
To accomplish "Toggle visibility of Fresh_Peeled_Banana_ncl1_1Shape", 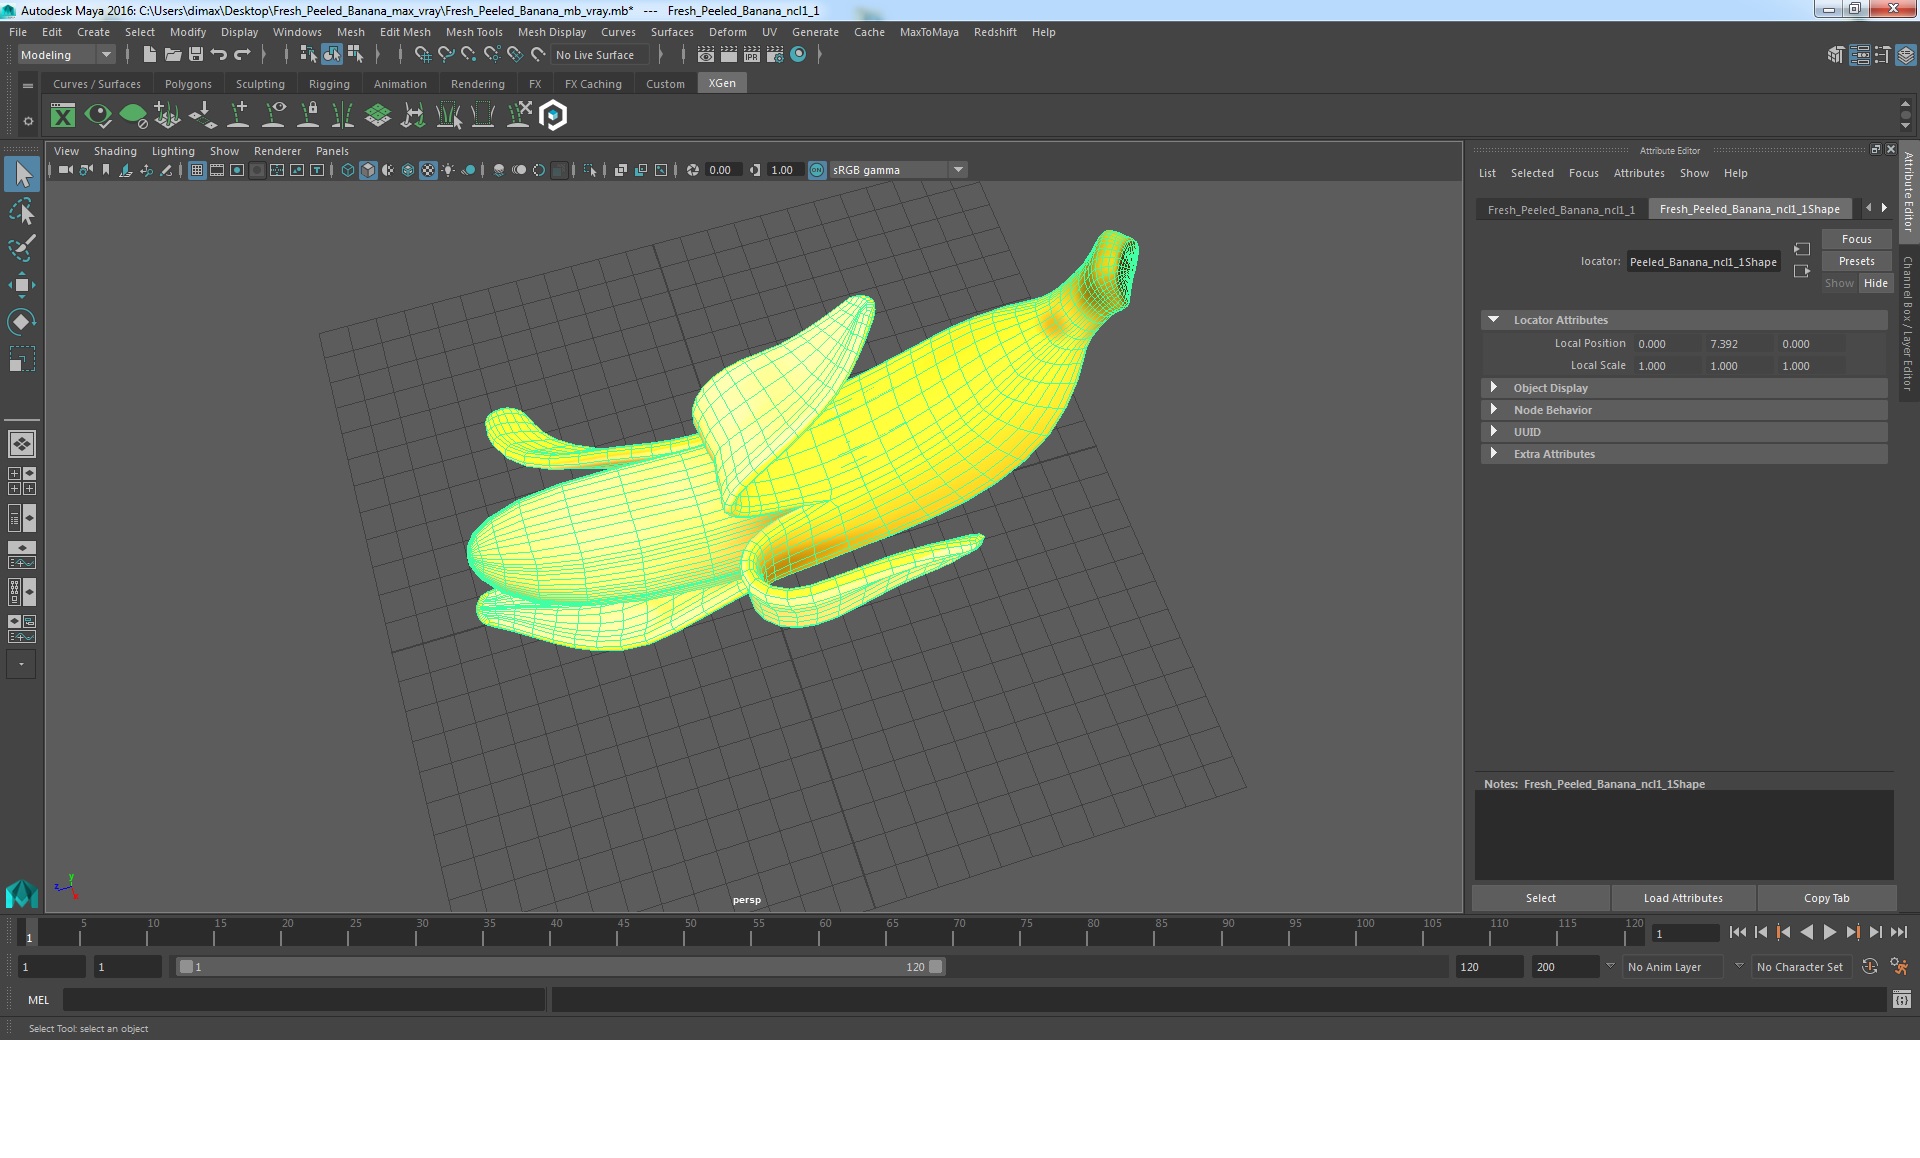I will tap(1873, 283).
